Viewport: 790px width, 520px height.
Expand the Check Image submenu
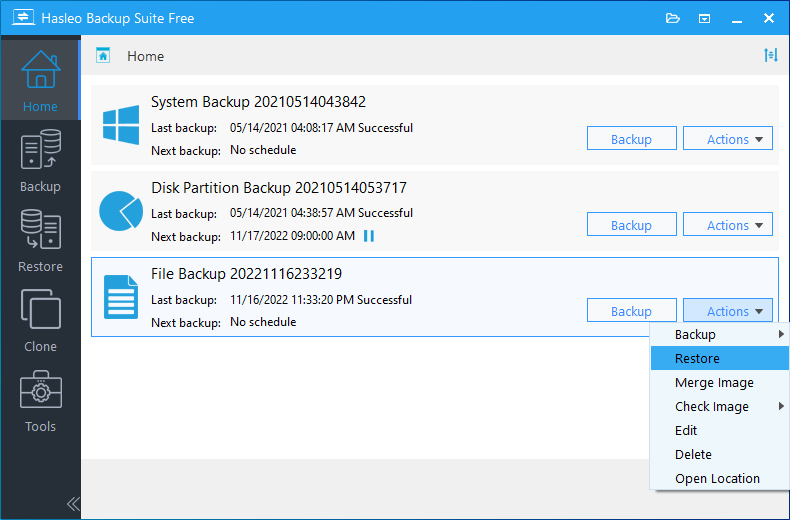coord(720,406)
